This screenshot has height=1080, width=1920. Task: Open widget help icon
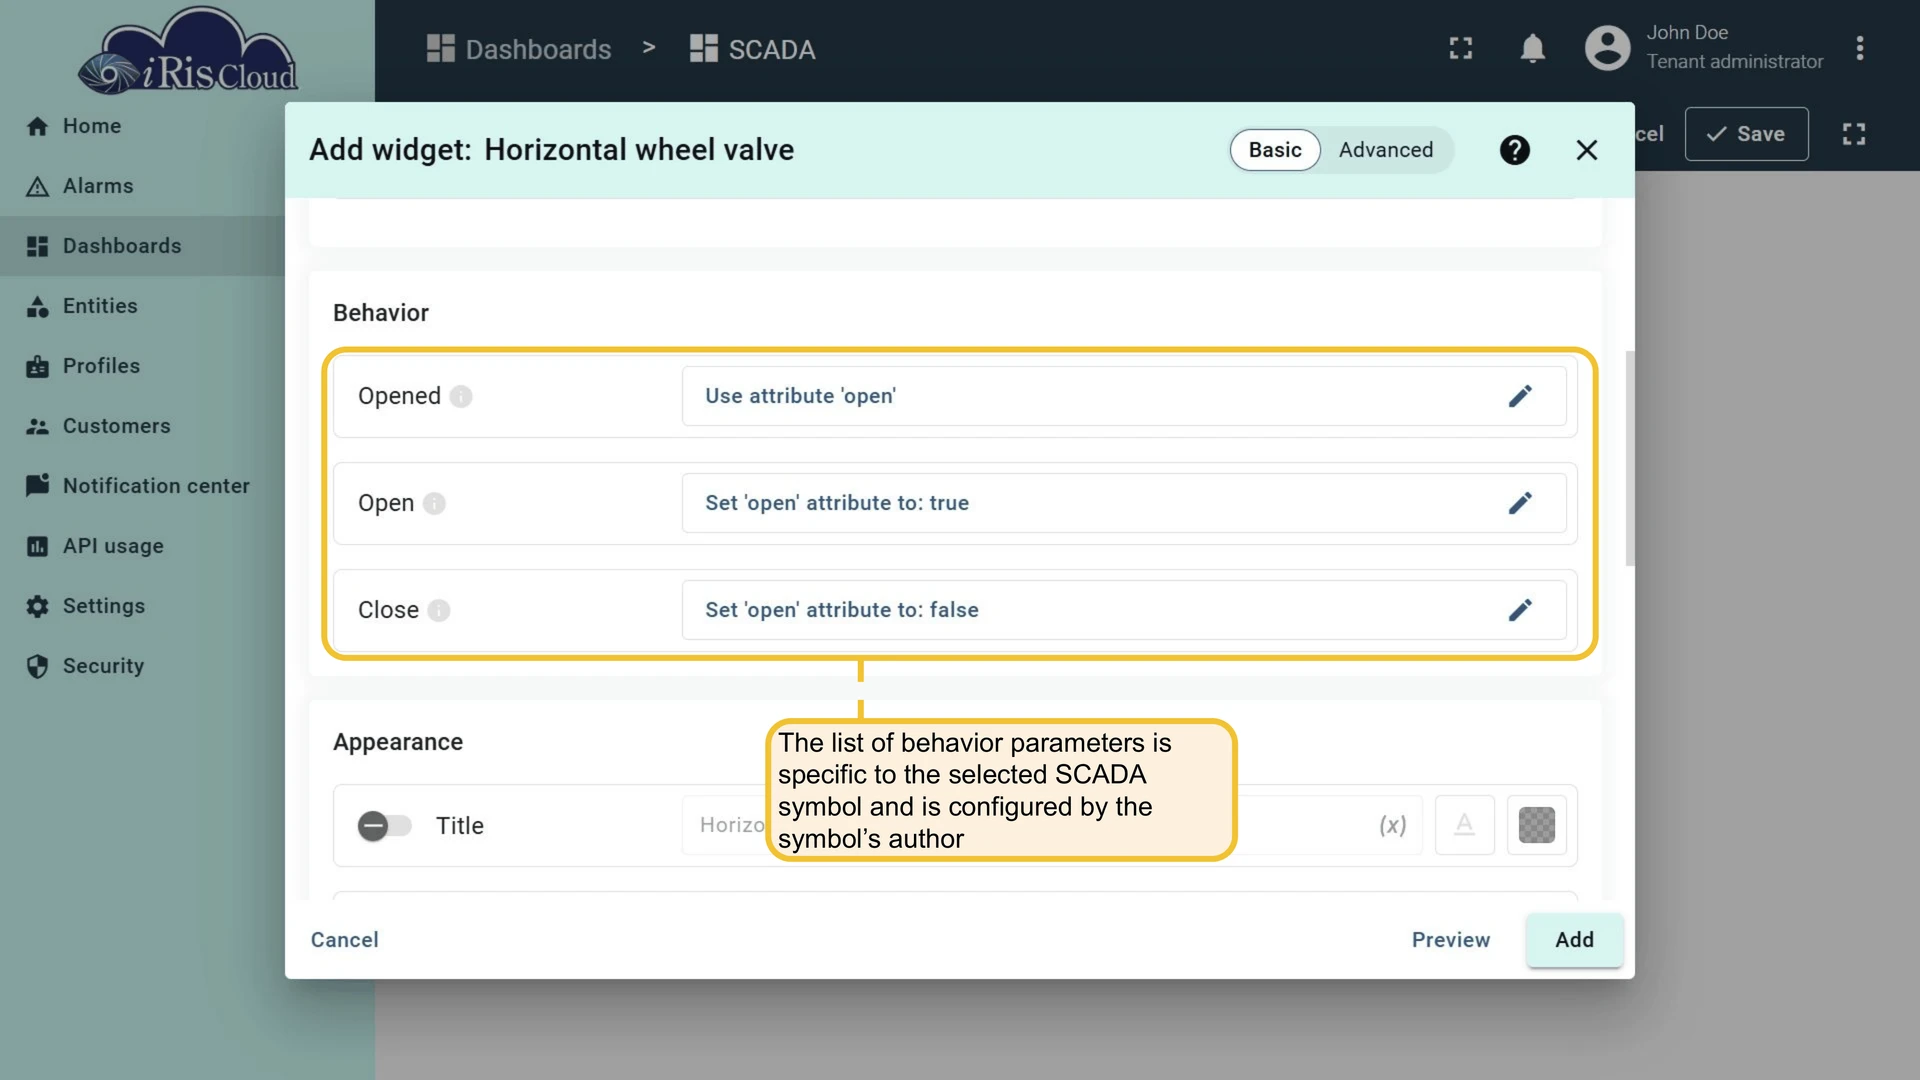click(x=1515, y=150)
